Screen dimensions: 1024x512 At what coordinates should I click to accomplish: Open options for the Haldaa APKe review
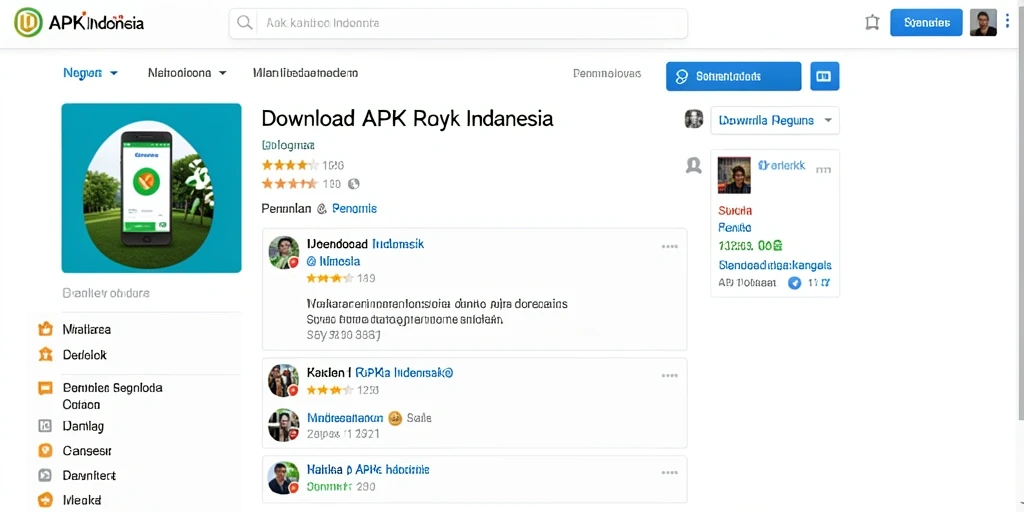click(669, 473)
